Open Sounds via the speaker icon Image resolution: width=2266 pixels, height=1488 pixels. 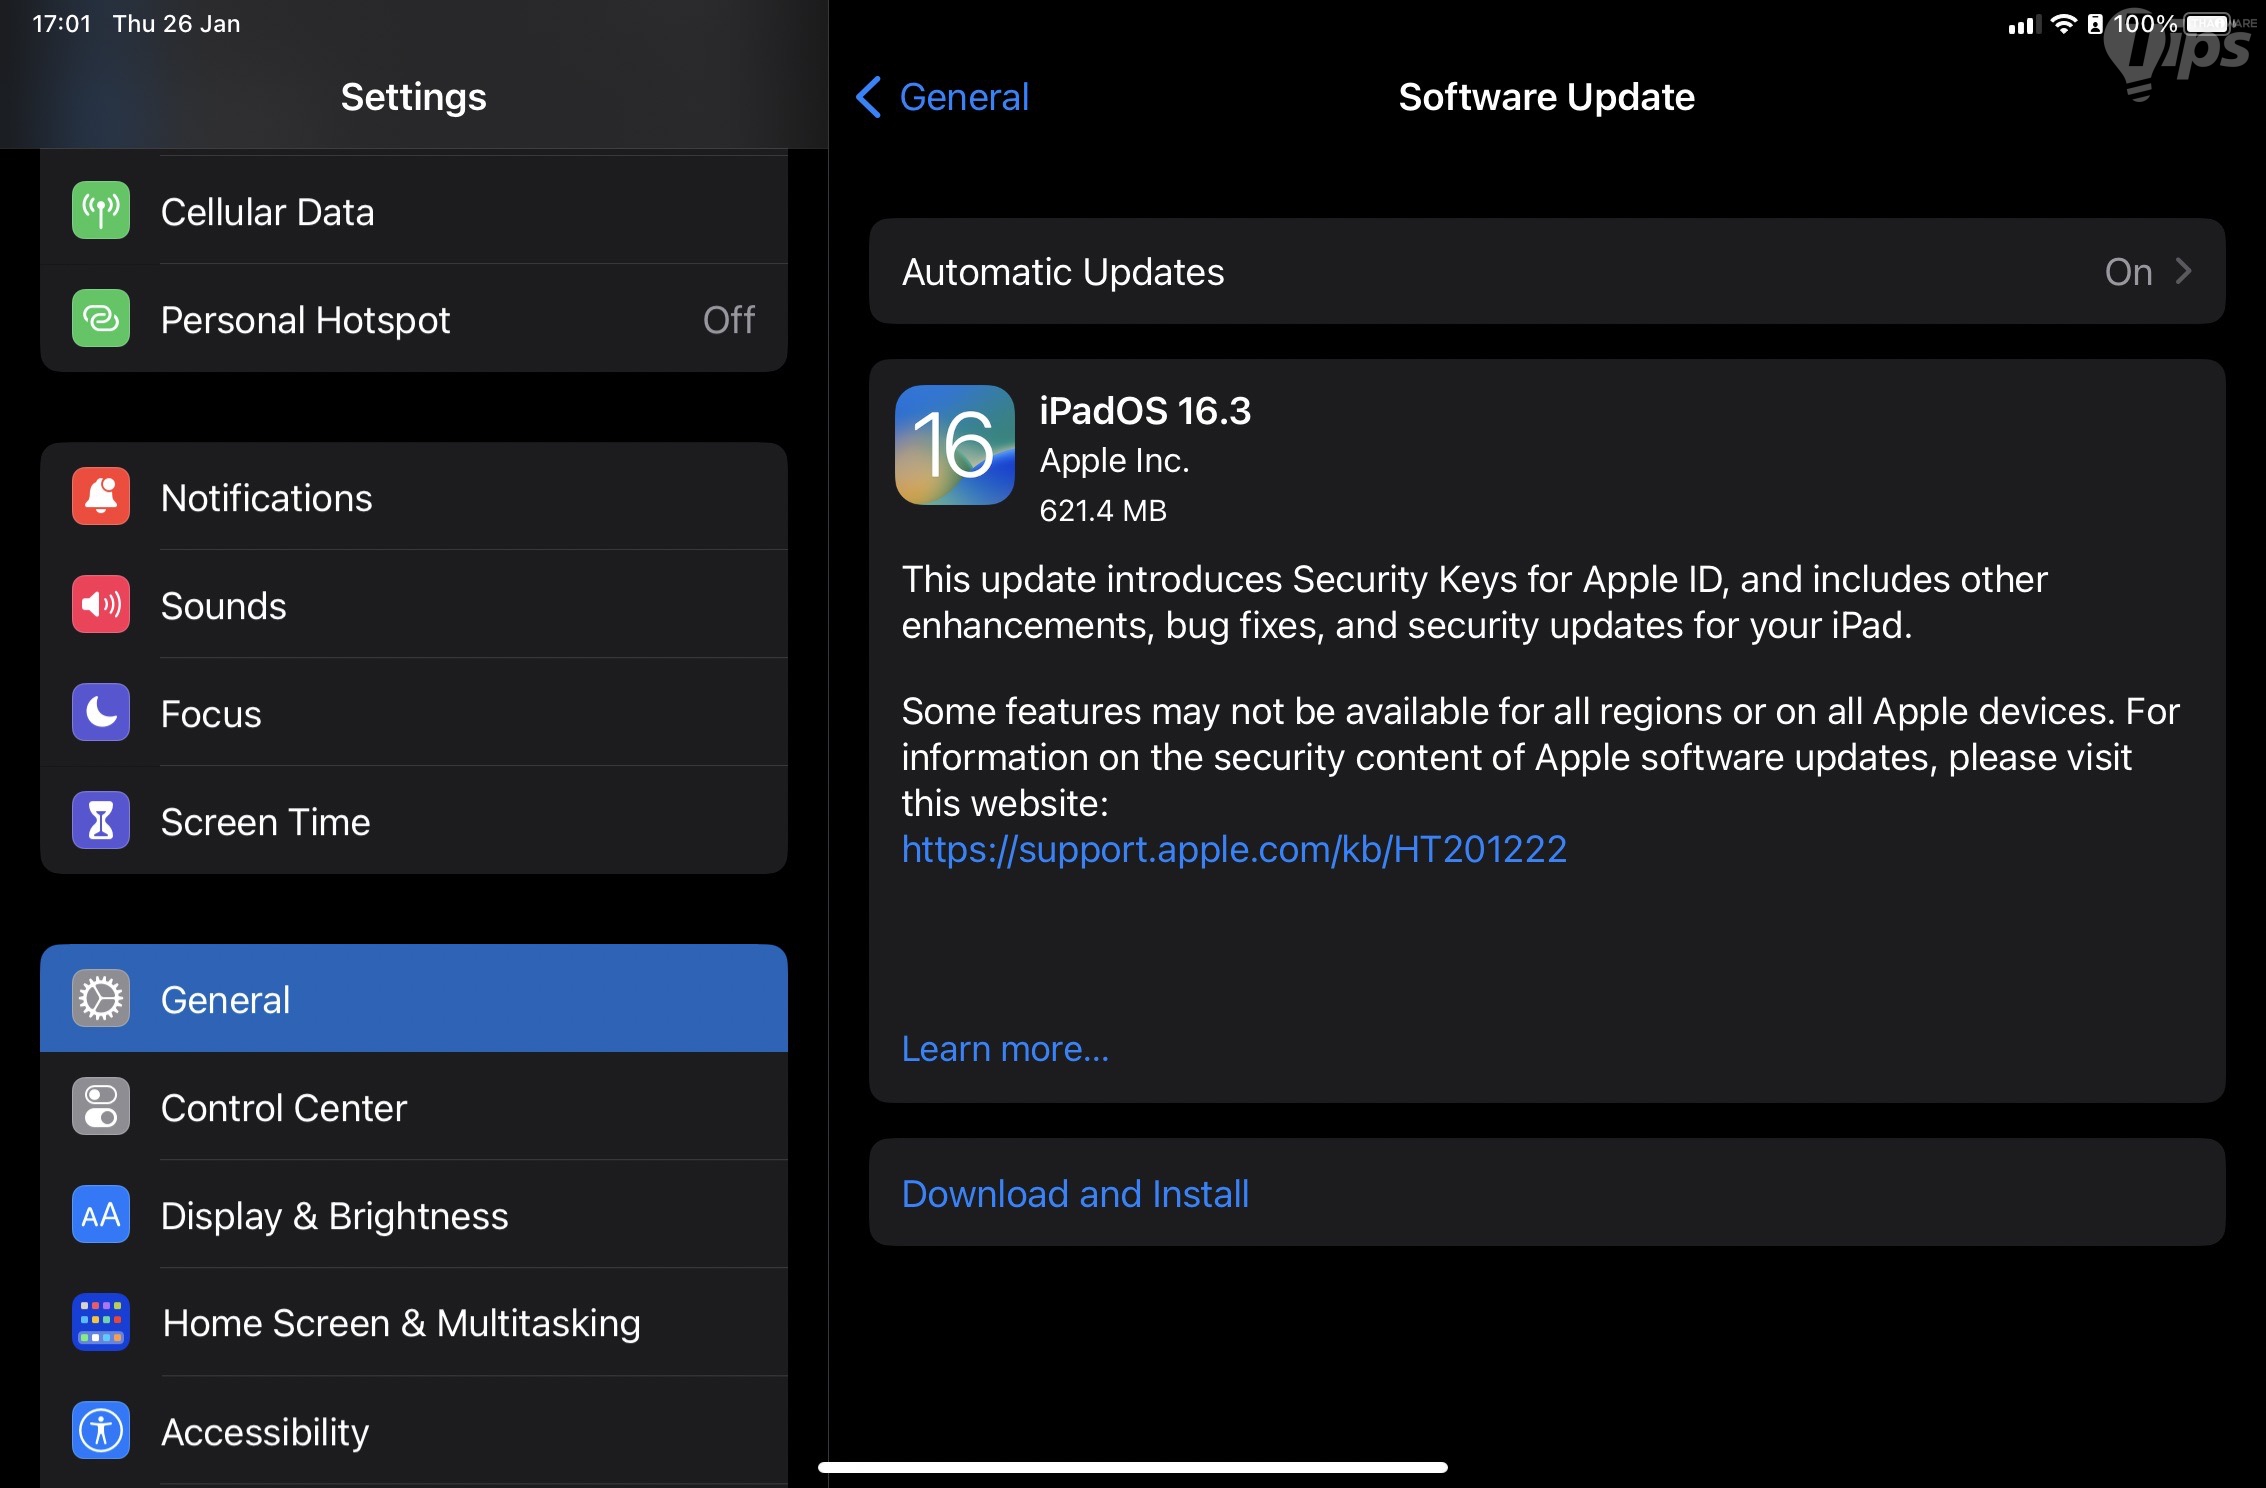(x=99, y=605)
